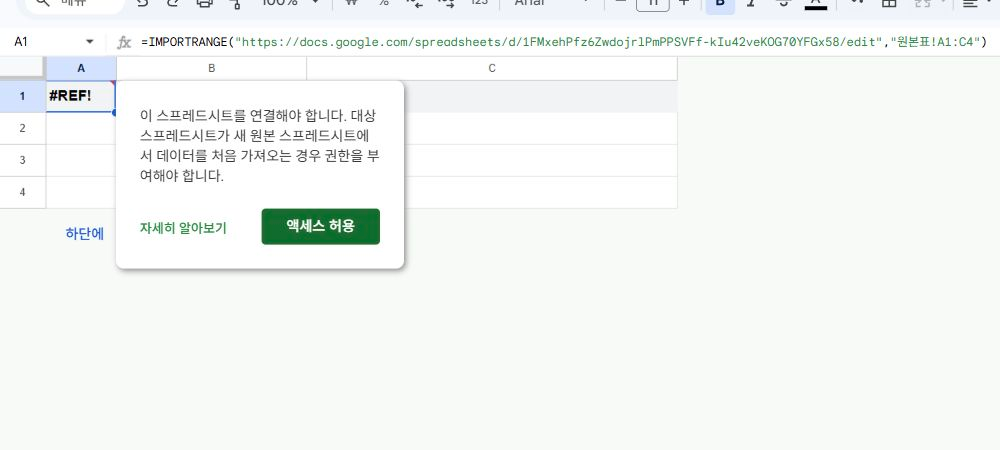The image size is (1000, 450).
Task: Select column A header
Action: click(81, 68)
